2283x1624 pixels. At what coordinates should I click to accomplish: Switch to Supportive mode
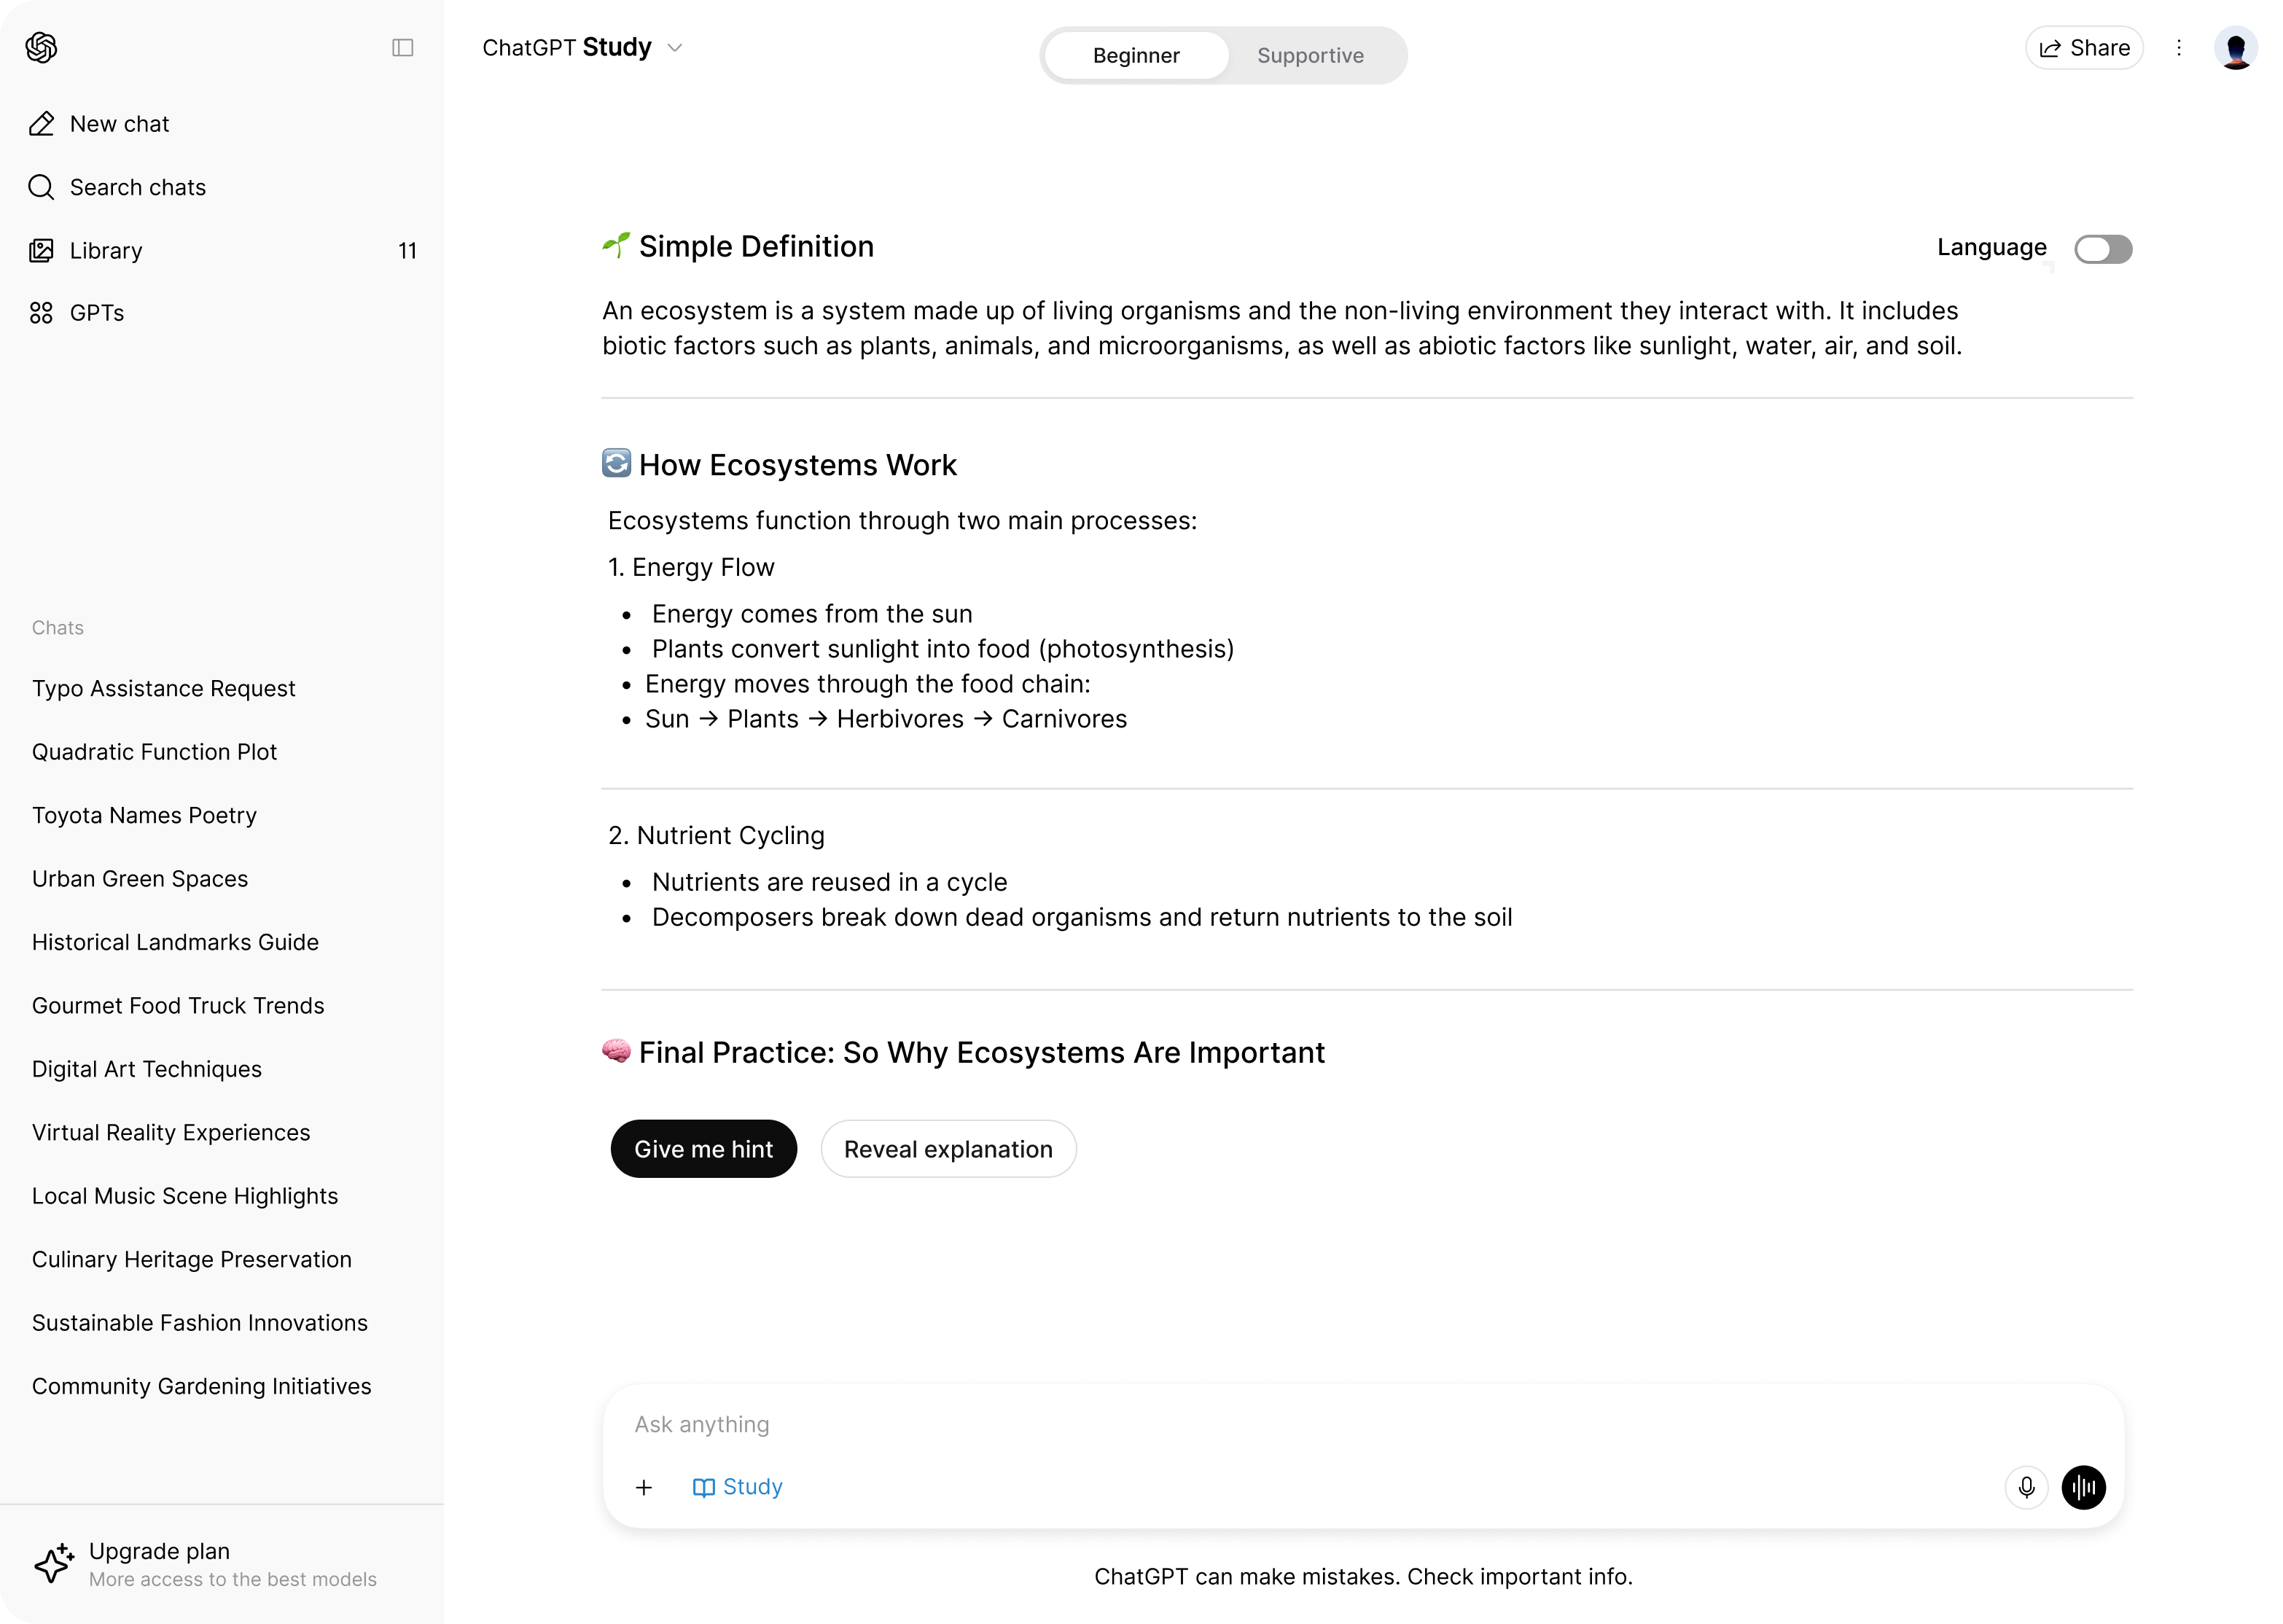[x=1310, y=56]
